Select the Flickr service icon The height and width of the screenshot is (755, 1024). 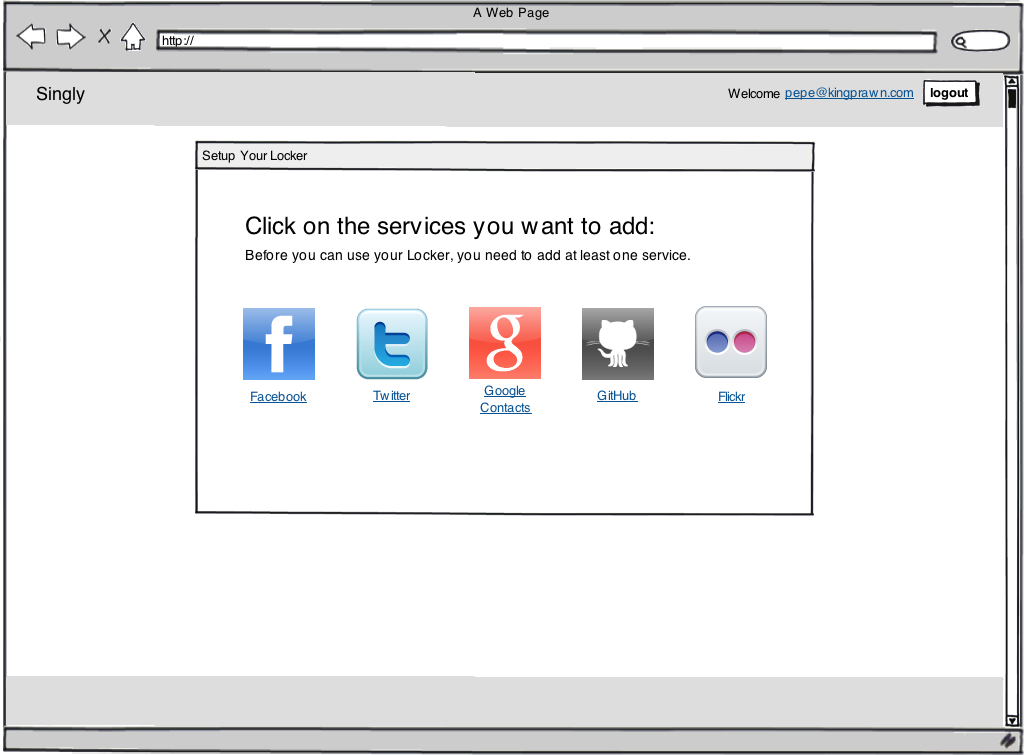point(731,342)
